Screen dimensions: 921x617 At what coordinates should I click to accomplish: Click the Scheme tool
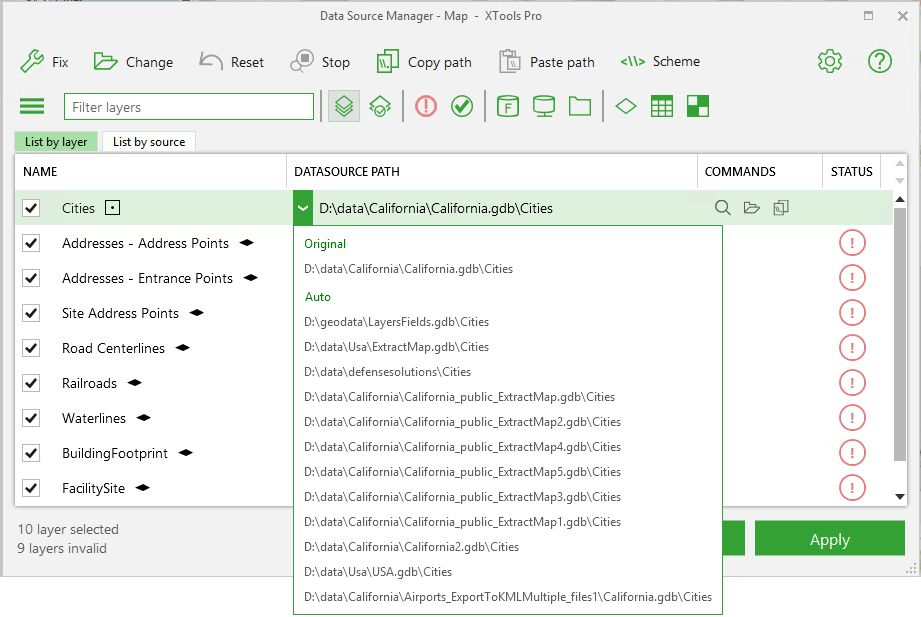(660, 61)
